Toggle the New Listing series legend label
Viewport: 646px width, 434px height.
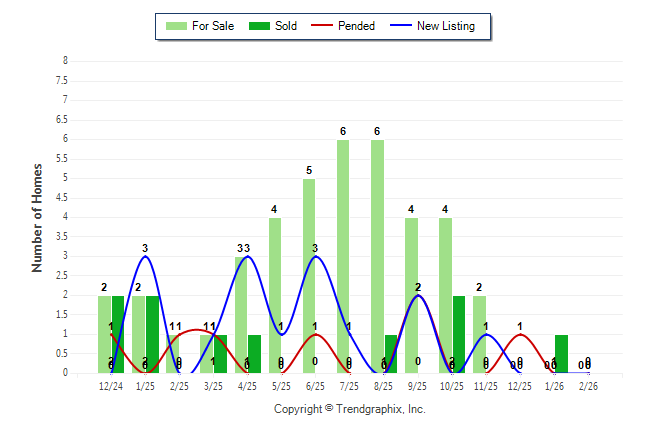(446, 26)
